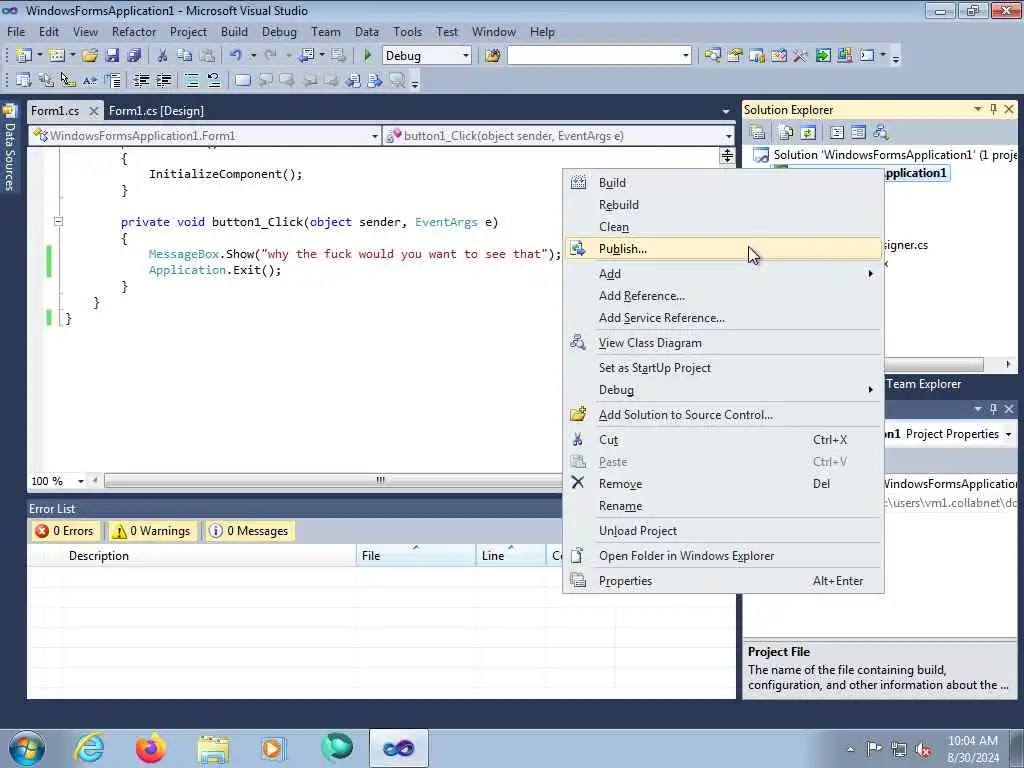Image resolution: width=1024 pixels, height=768 pixels.
Task: Choose Build from the context menu
Action: 723,183
